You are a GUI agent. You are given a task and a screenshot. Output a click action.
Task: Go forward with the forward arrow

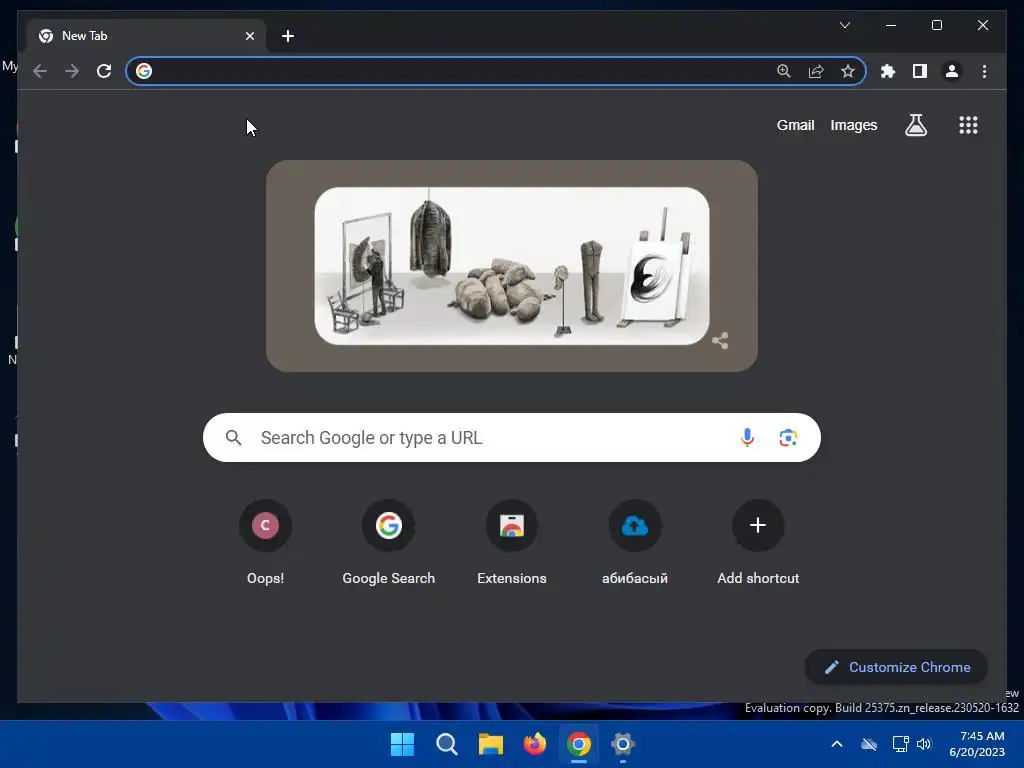pyautogui.click(x=72, y=71)
